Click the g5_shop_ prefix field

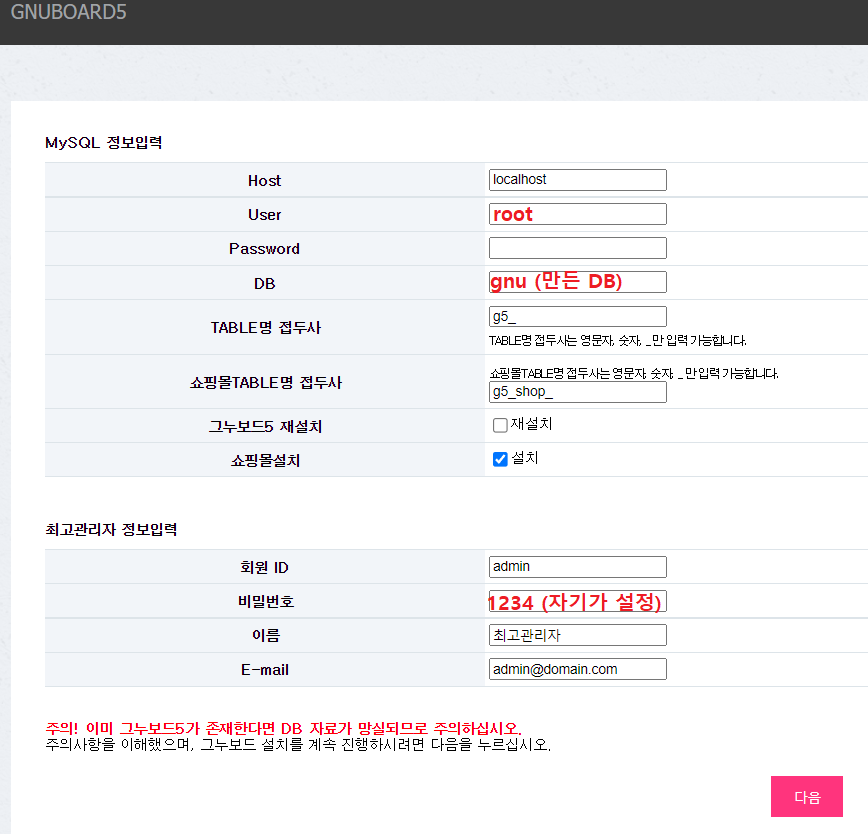click(577, 392)
